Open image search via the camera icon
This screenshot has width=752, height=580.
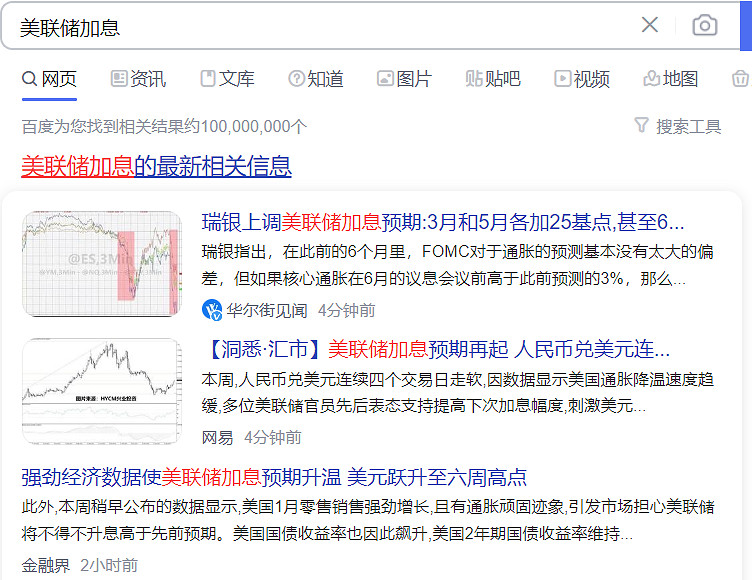705,25
